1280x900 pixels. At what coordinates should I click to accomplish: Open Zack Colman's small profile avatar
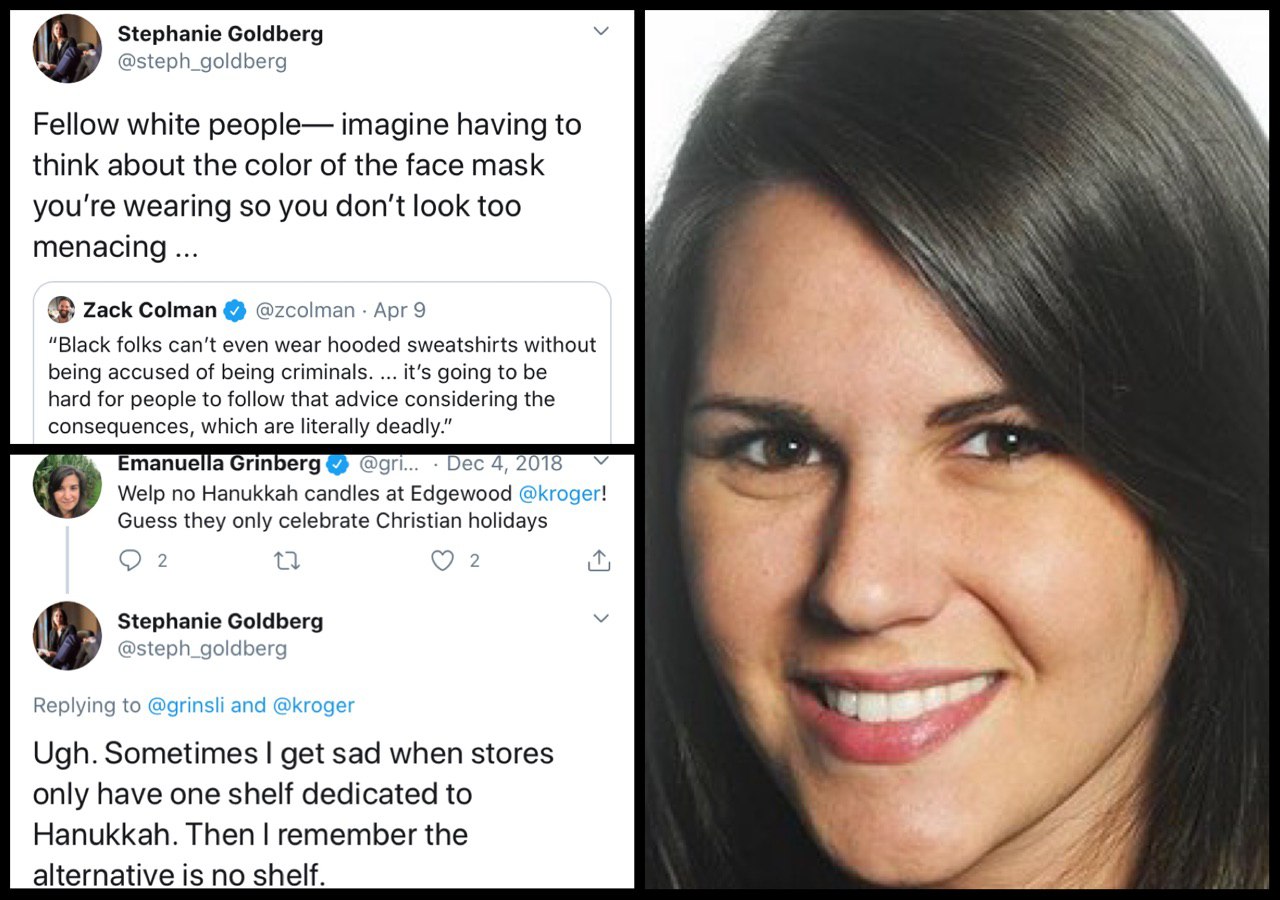click(61, 310)
